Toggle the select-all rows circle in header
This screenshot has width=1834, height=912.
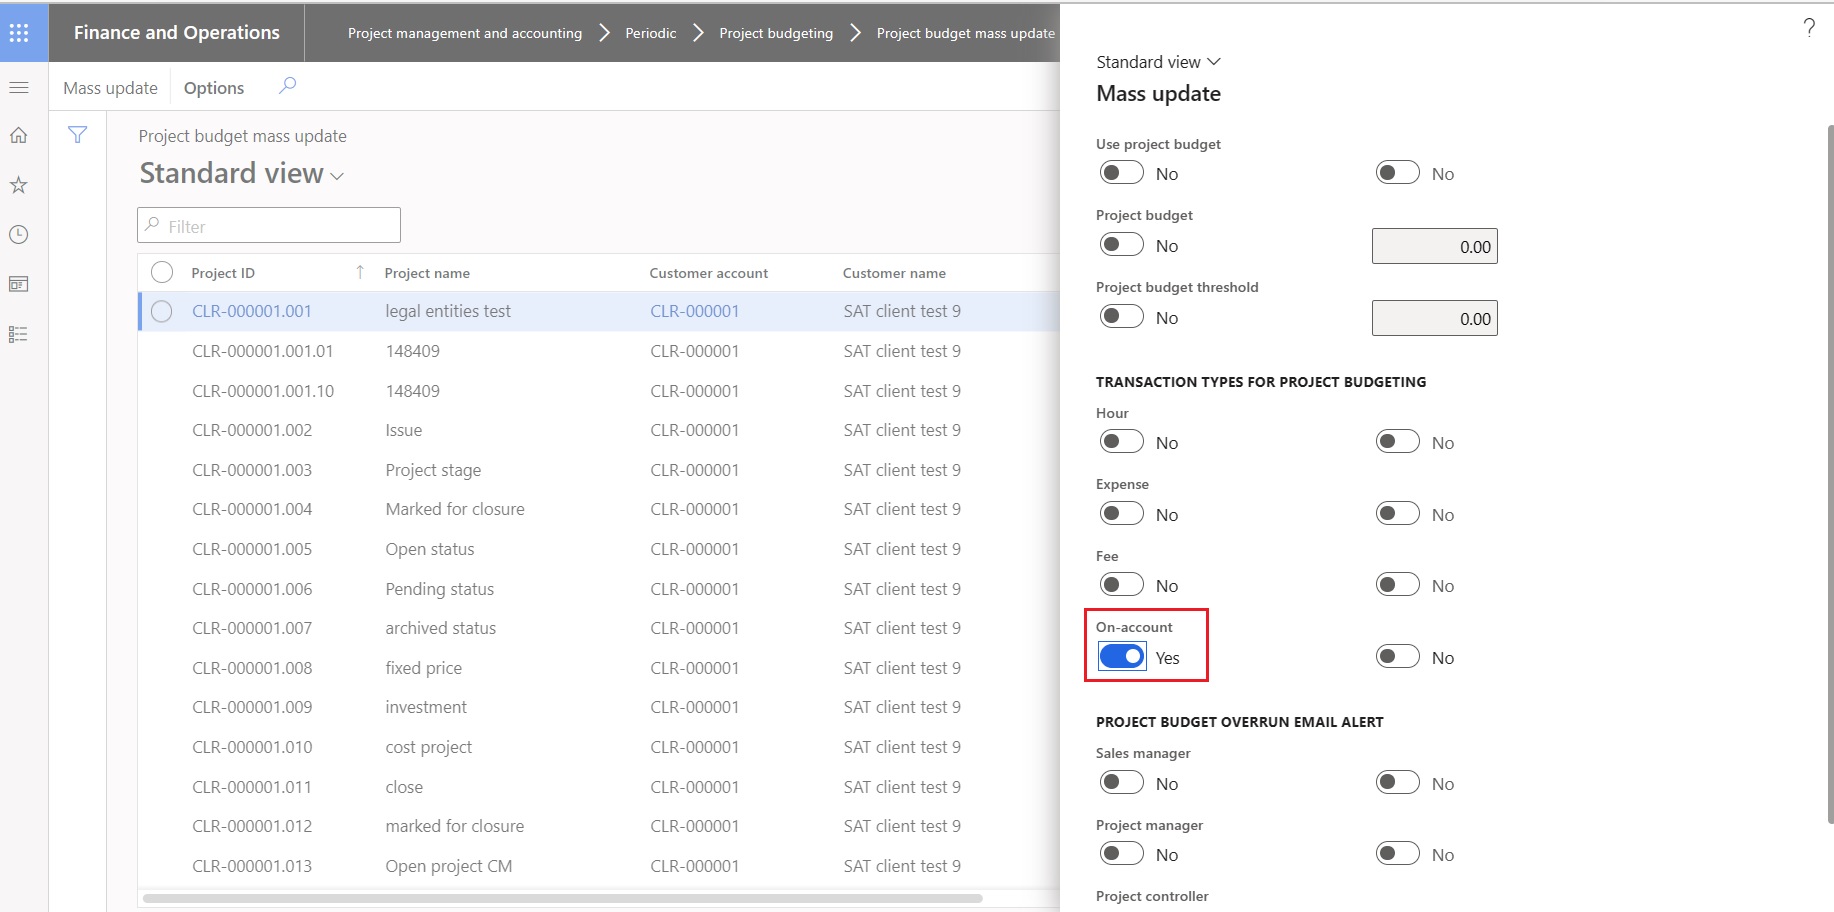click(162, 272)
